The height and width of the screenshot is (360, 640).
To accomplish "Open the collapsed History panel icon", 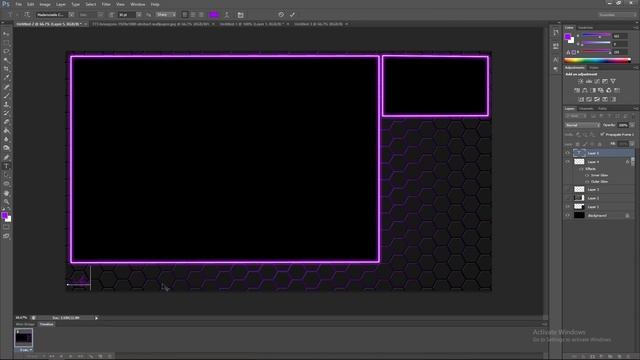I will (x=556, y=32).
